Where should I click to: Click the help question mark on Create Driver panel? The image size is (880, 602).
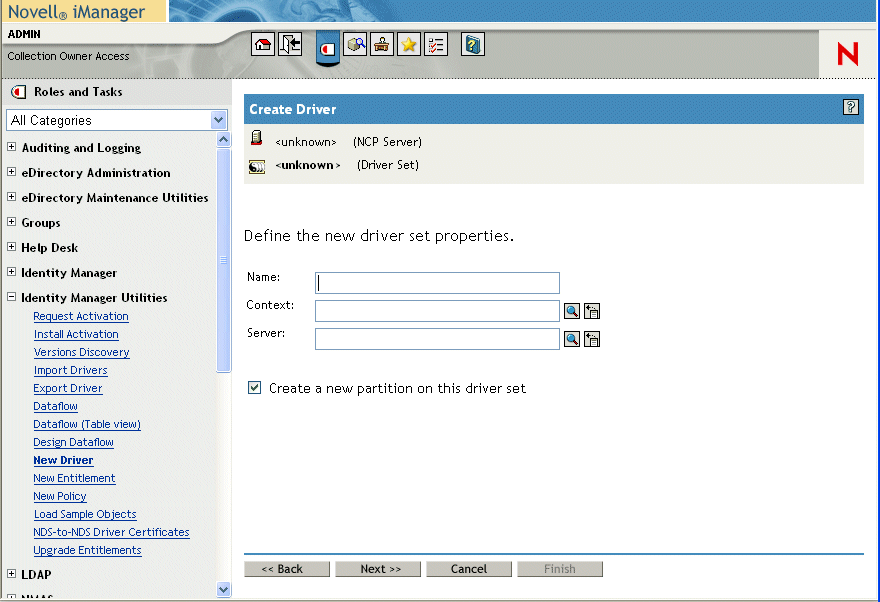point(851,109)
